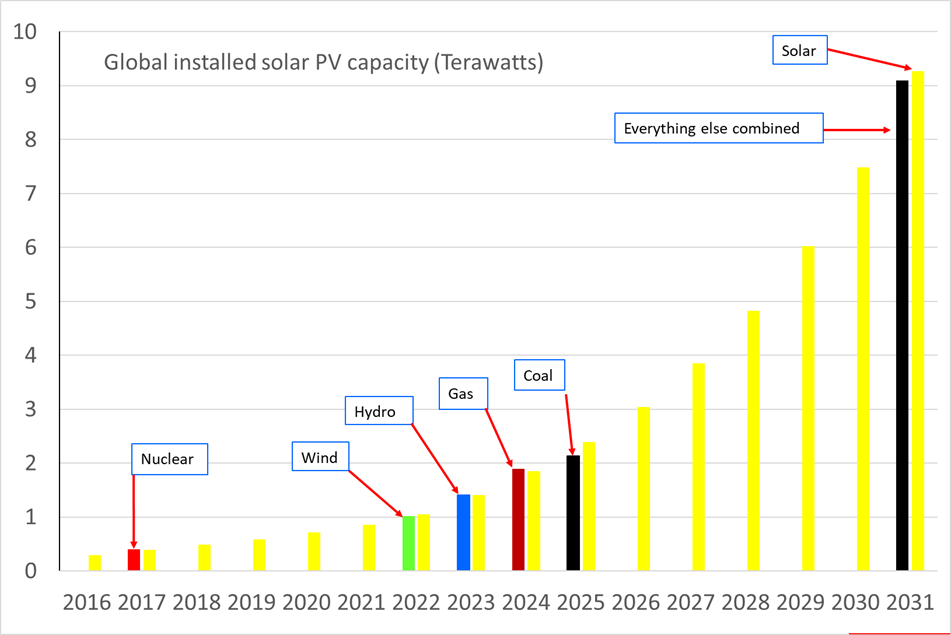Click the tall black bar in 2031
The height and width of the screenshot is (635, 951).
coord(902,325)
